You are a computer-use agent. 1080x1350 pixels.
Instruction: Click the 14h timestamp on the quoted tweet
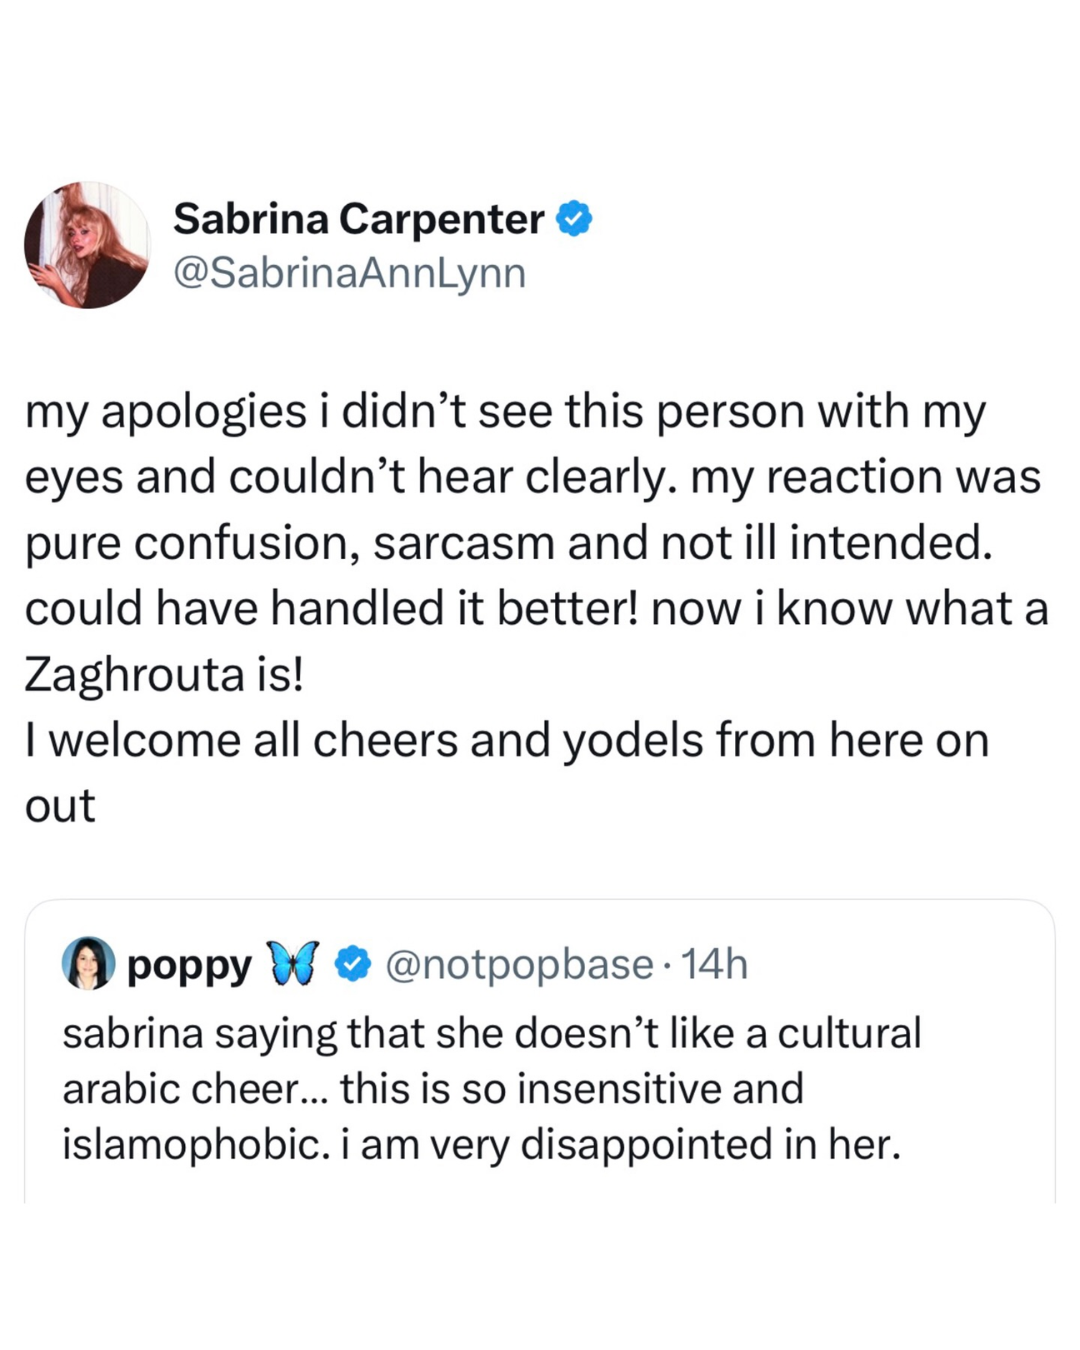pos(714,964)
